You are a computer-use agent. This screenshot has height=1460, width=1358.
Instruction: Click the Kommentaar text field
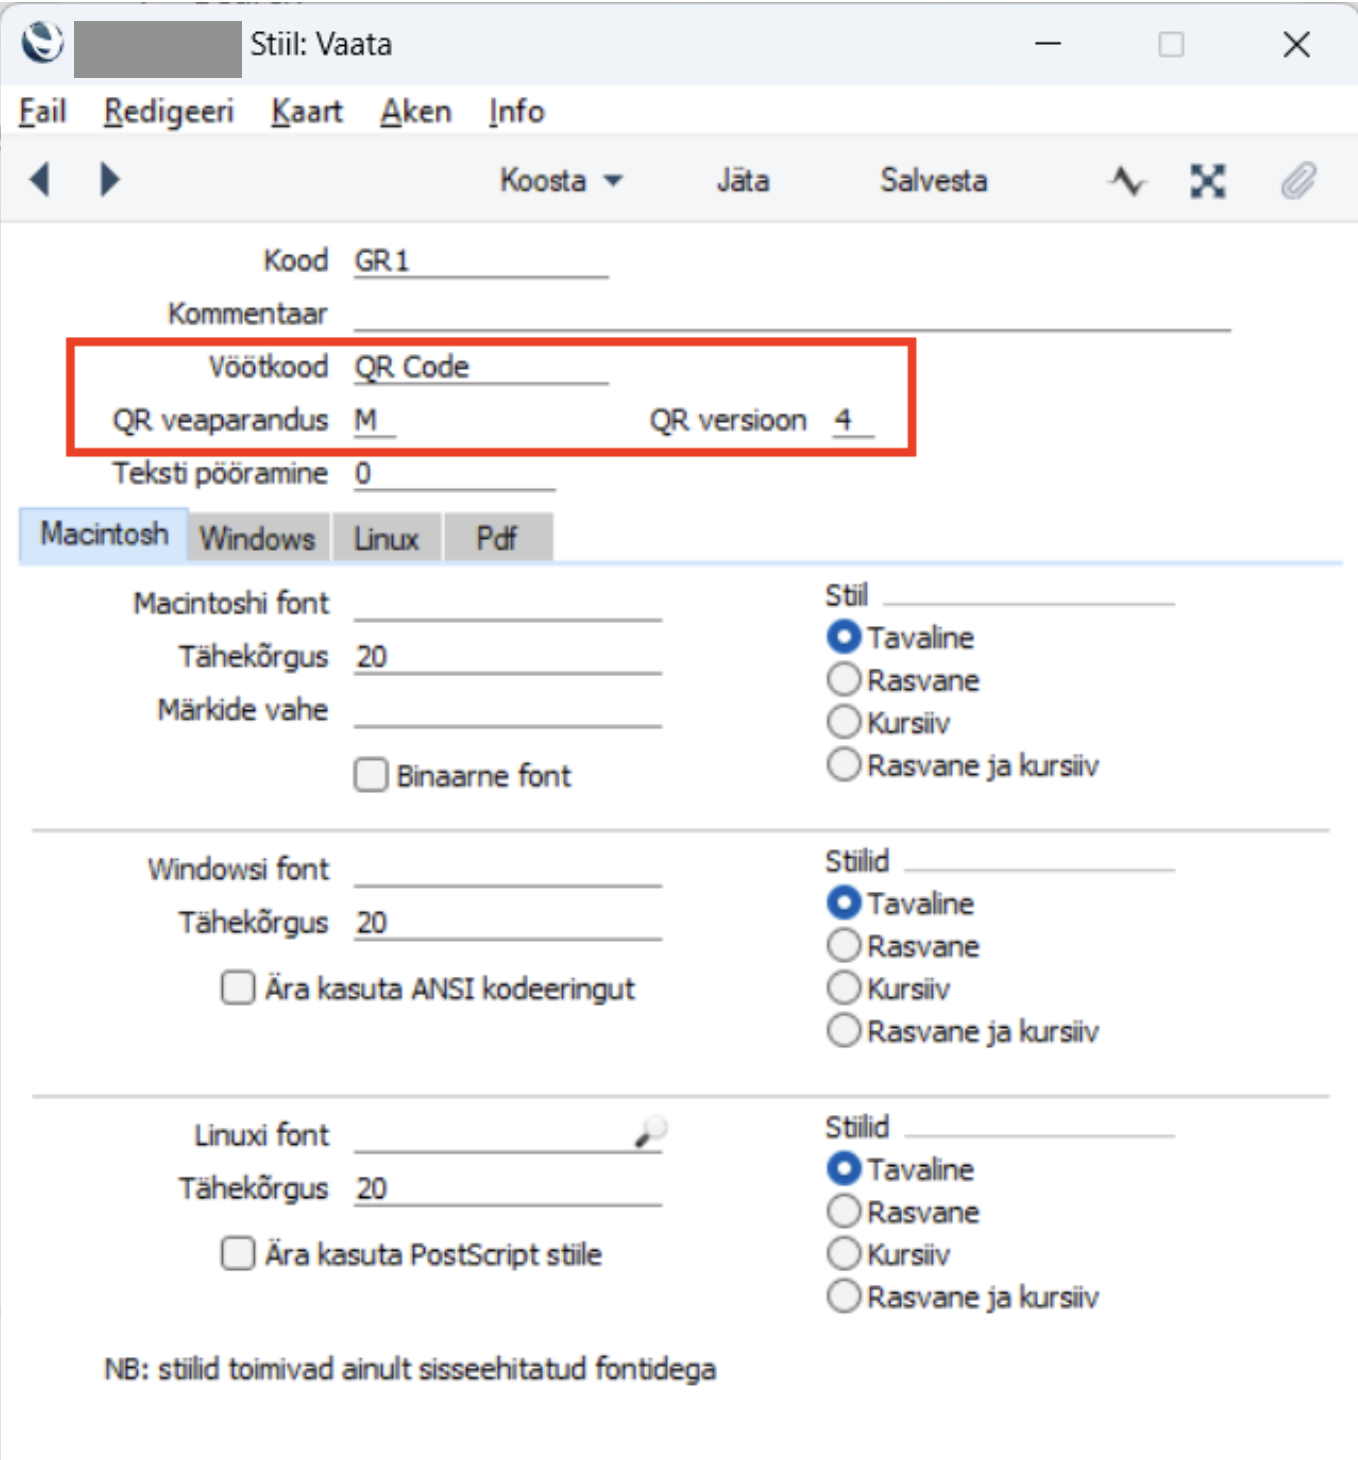(x=792, y=313)
